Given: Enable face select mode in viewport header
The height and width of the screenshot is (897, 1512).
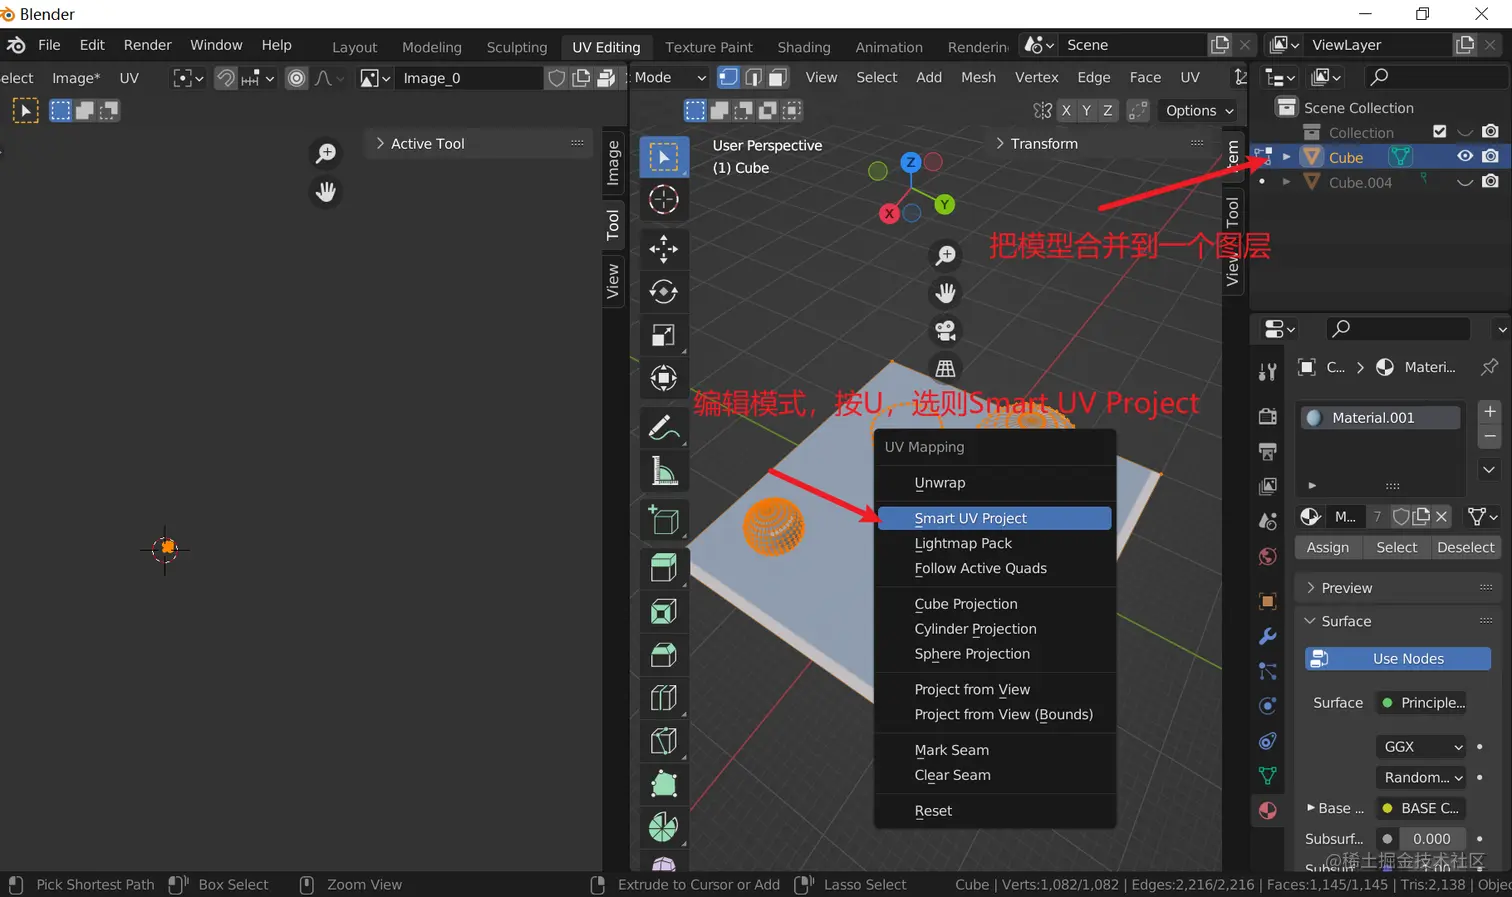Looking at the screenshot, I should point(777,77).
